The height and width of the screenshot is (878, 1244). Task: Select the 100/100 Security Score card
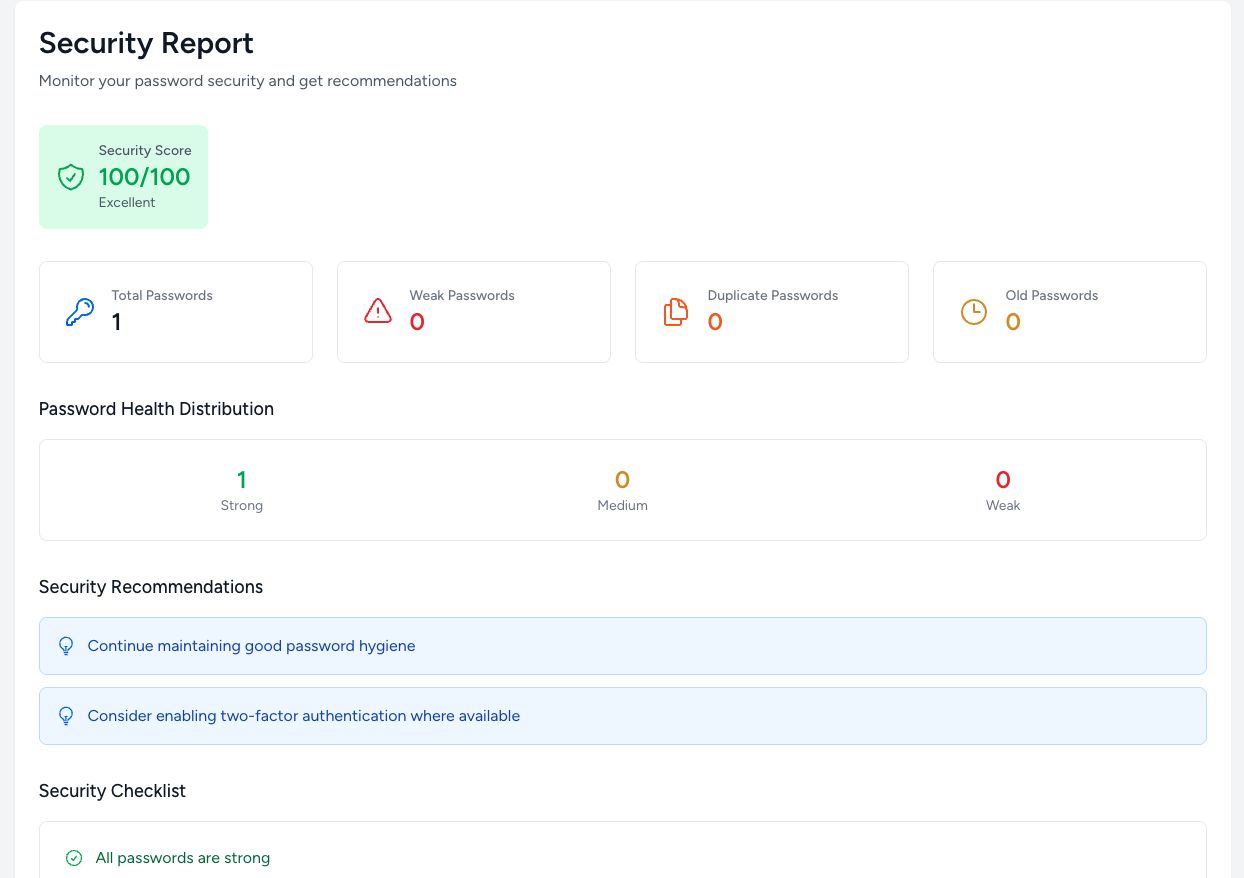coord(123,177)
